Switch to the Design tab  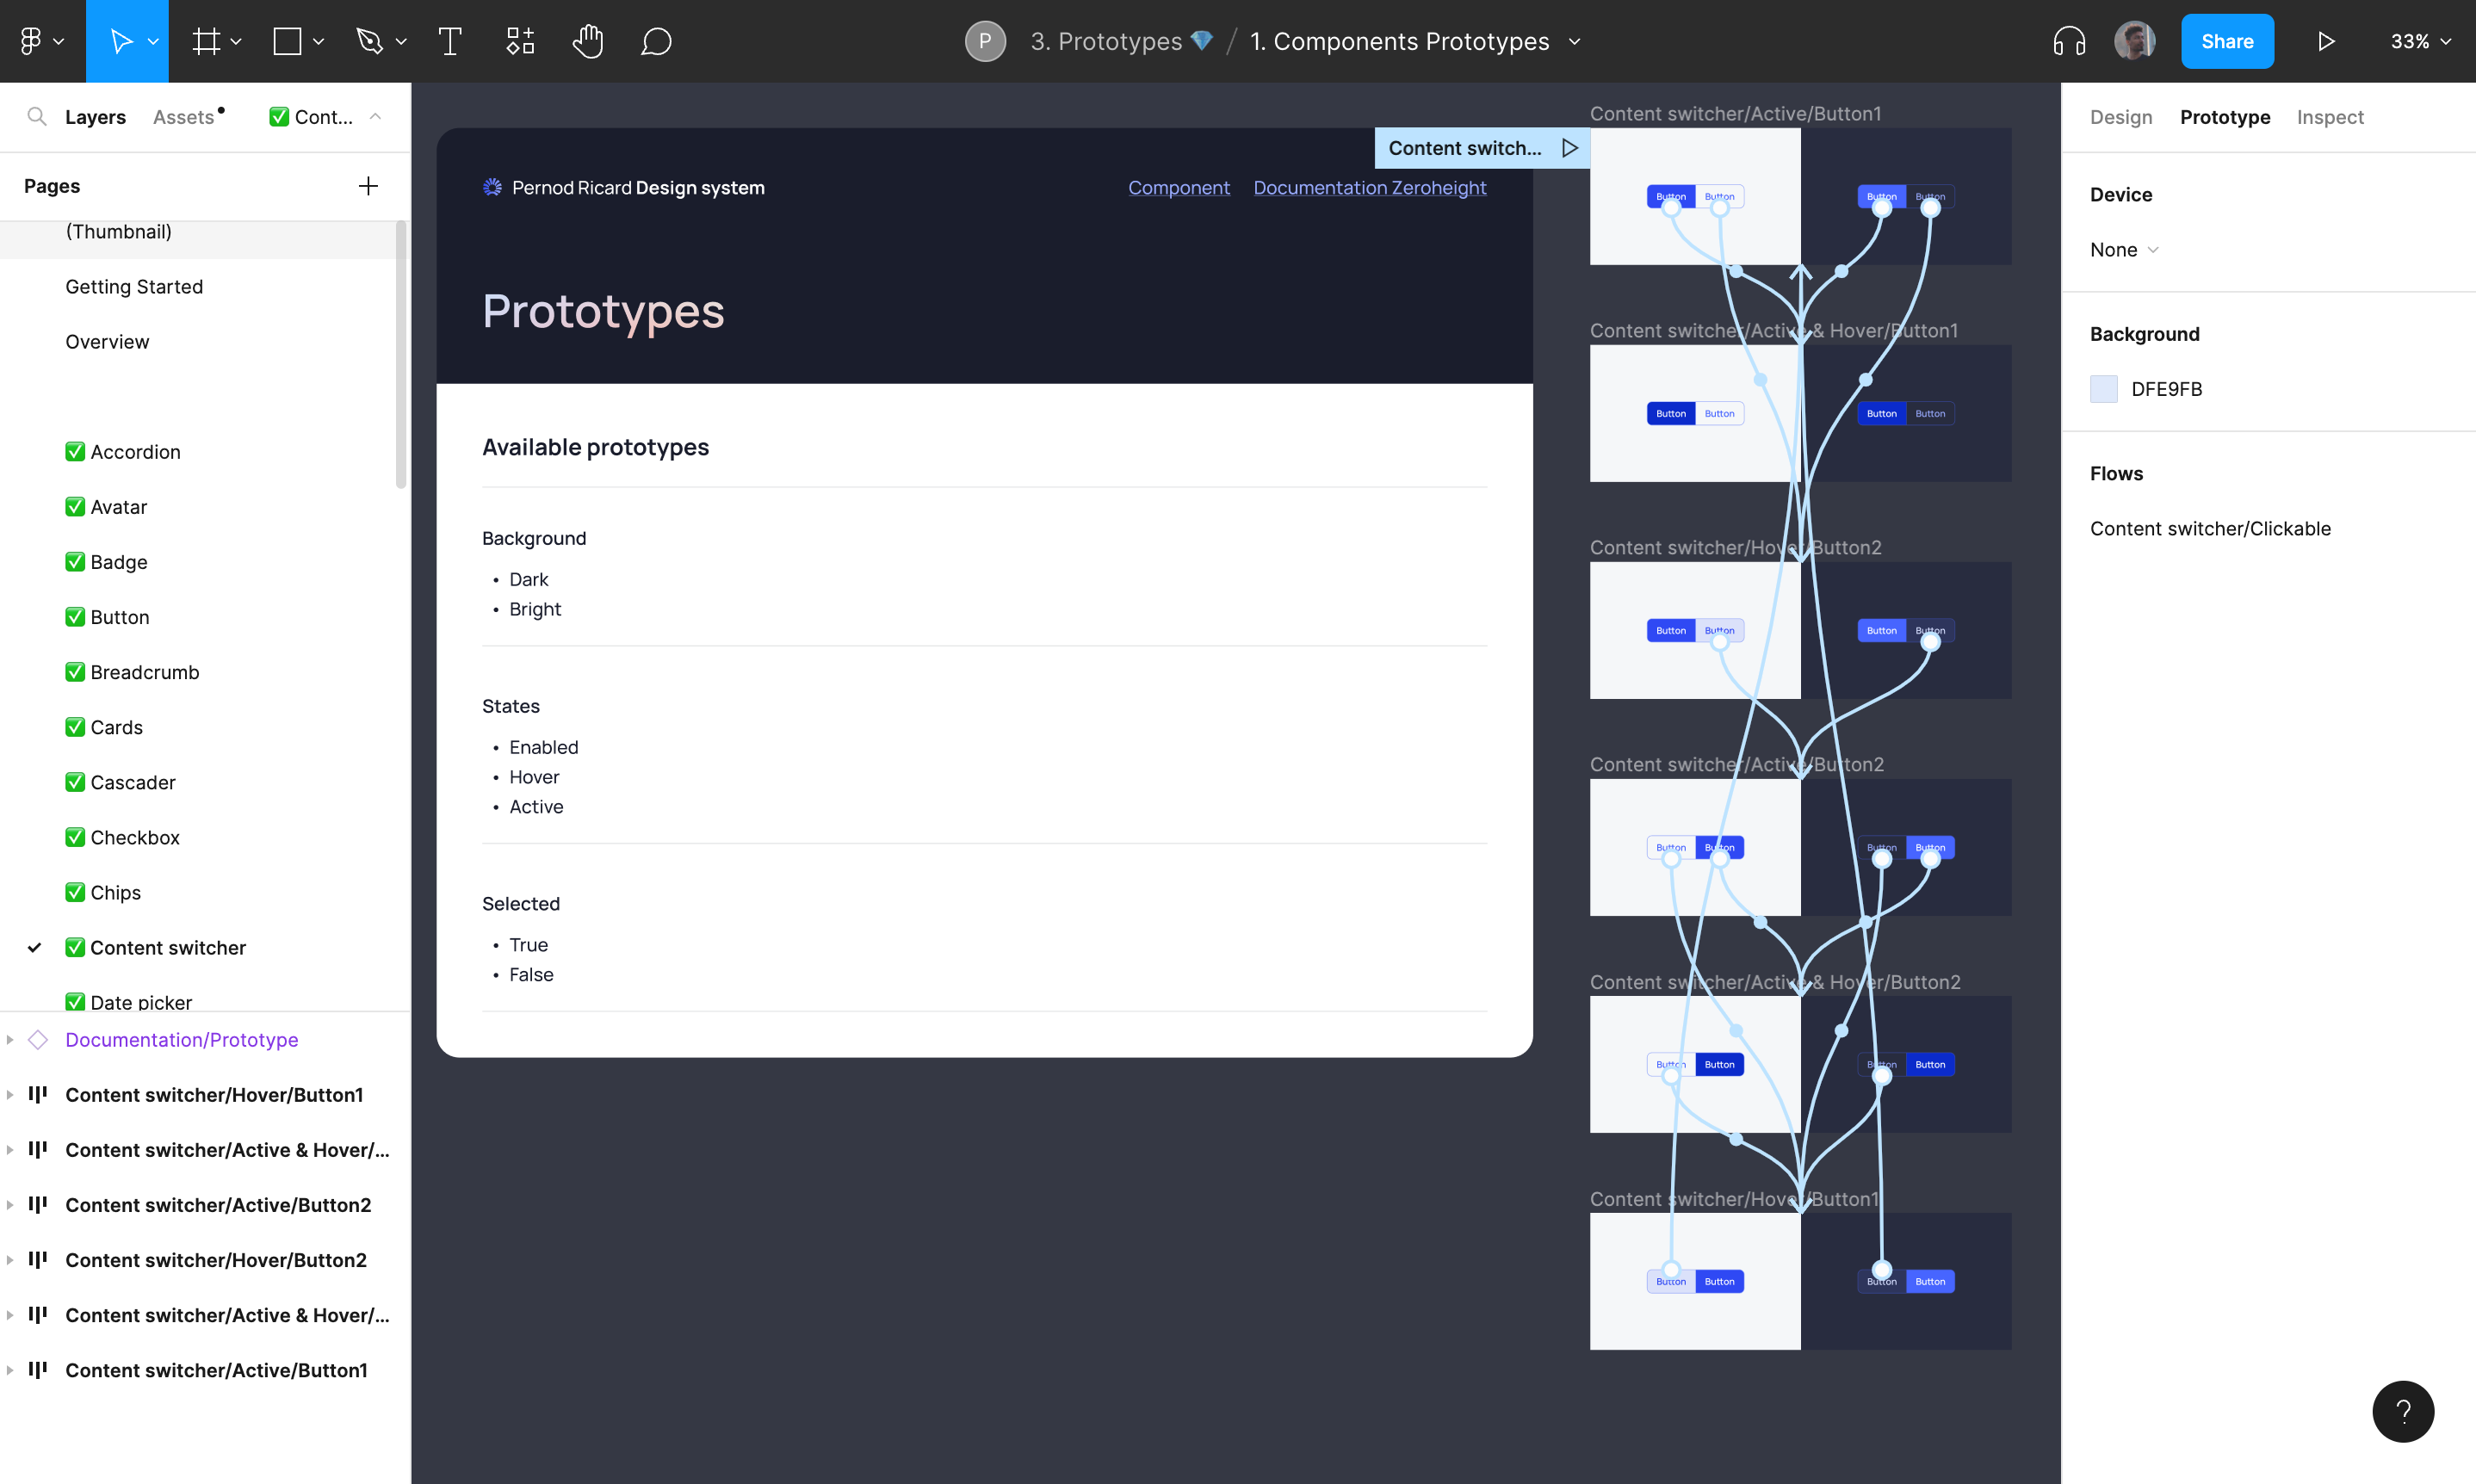pos(2120,117)
